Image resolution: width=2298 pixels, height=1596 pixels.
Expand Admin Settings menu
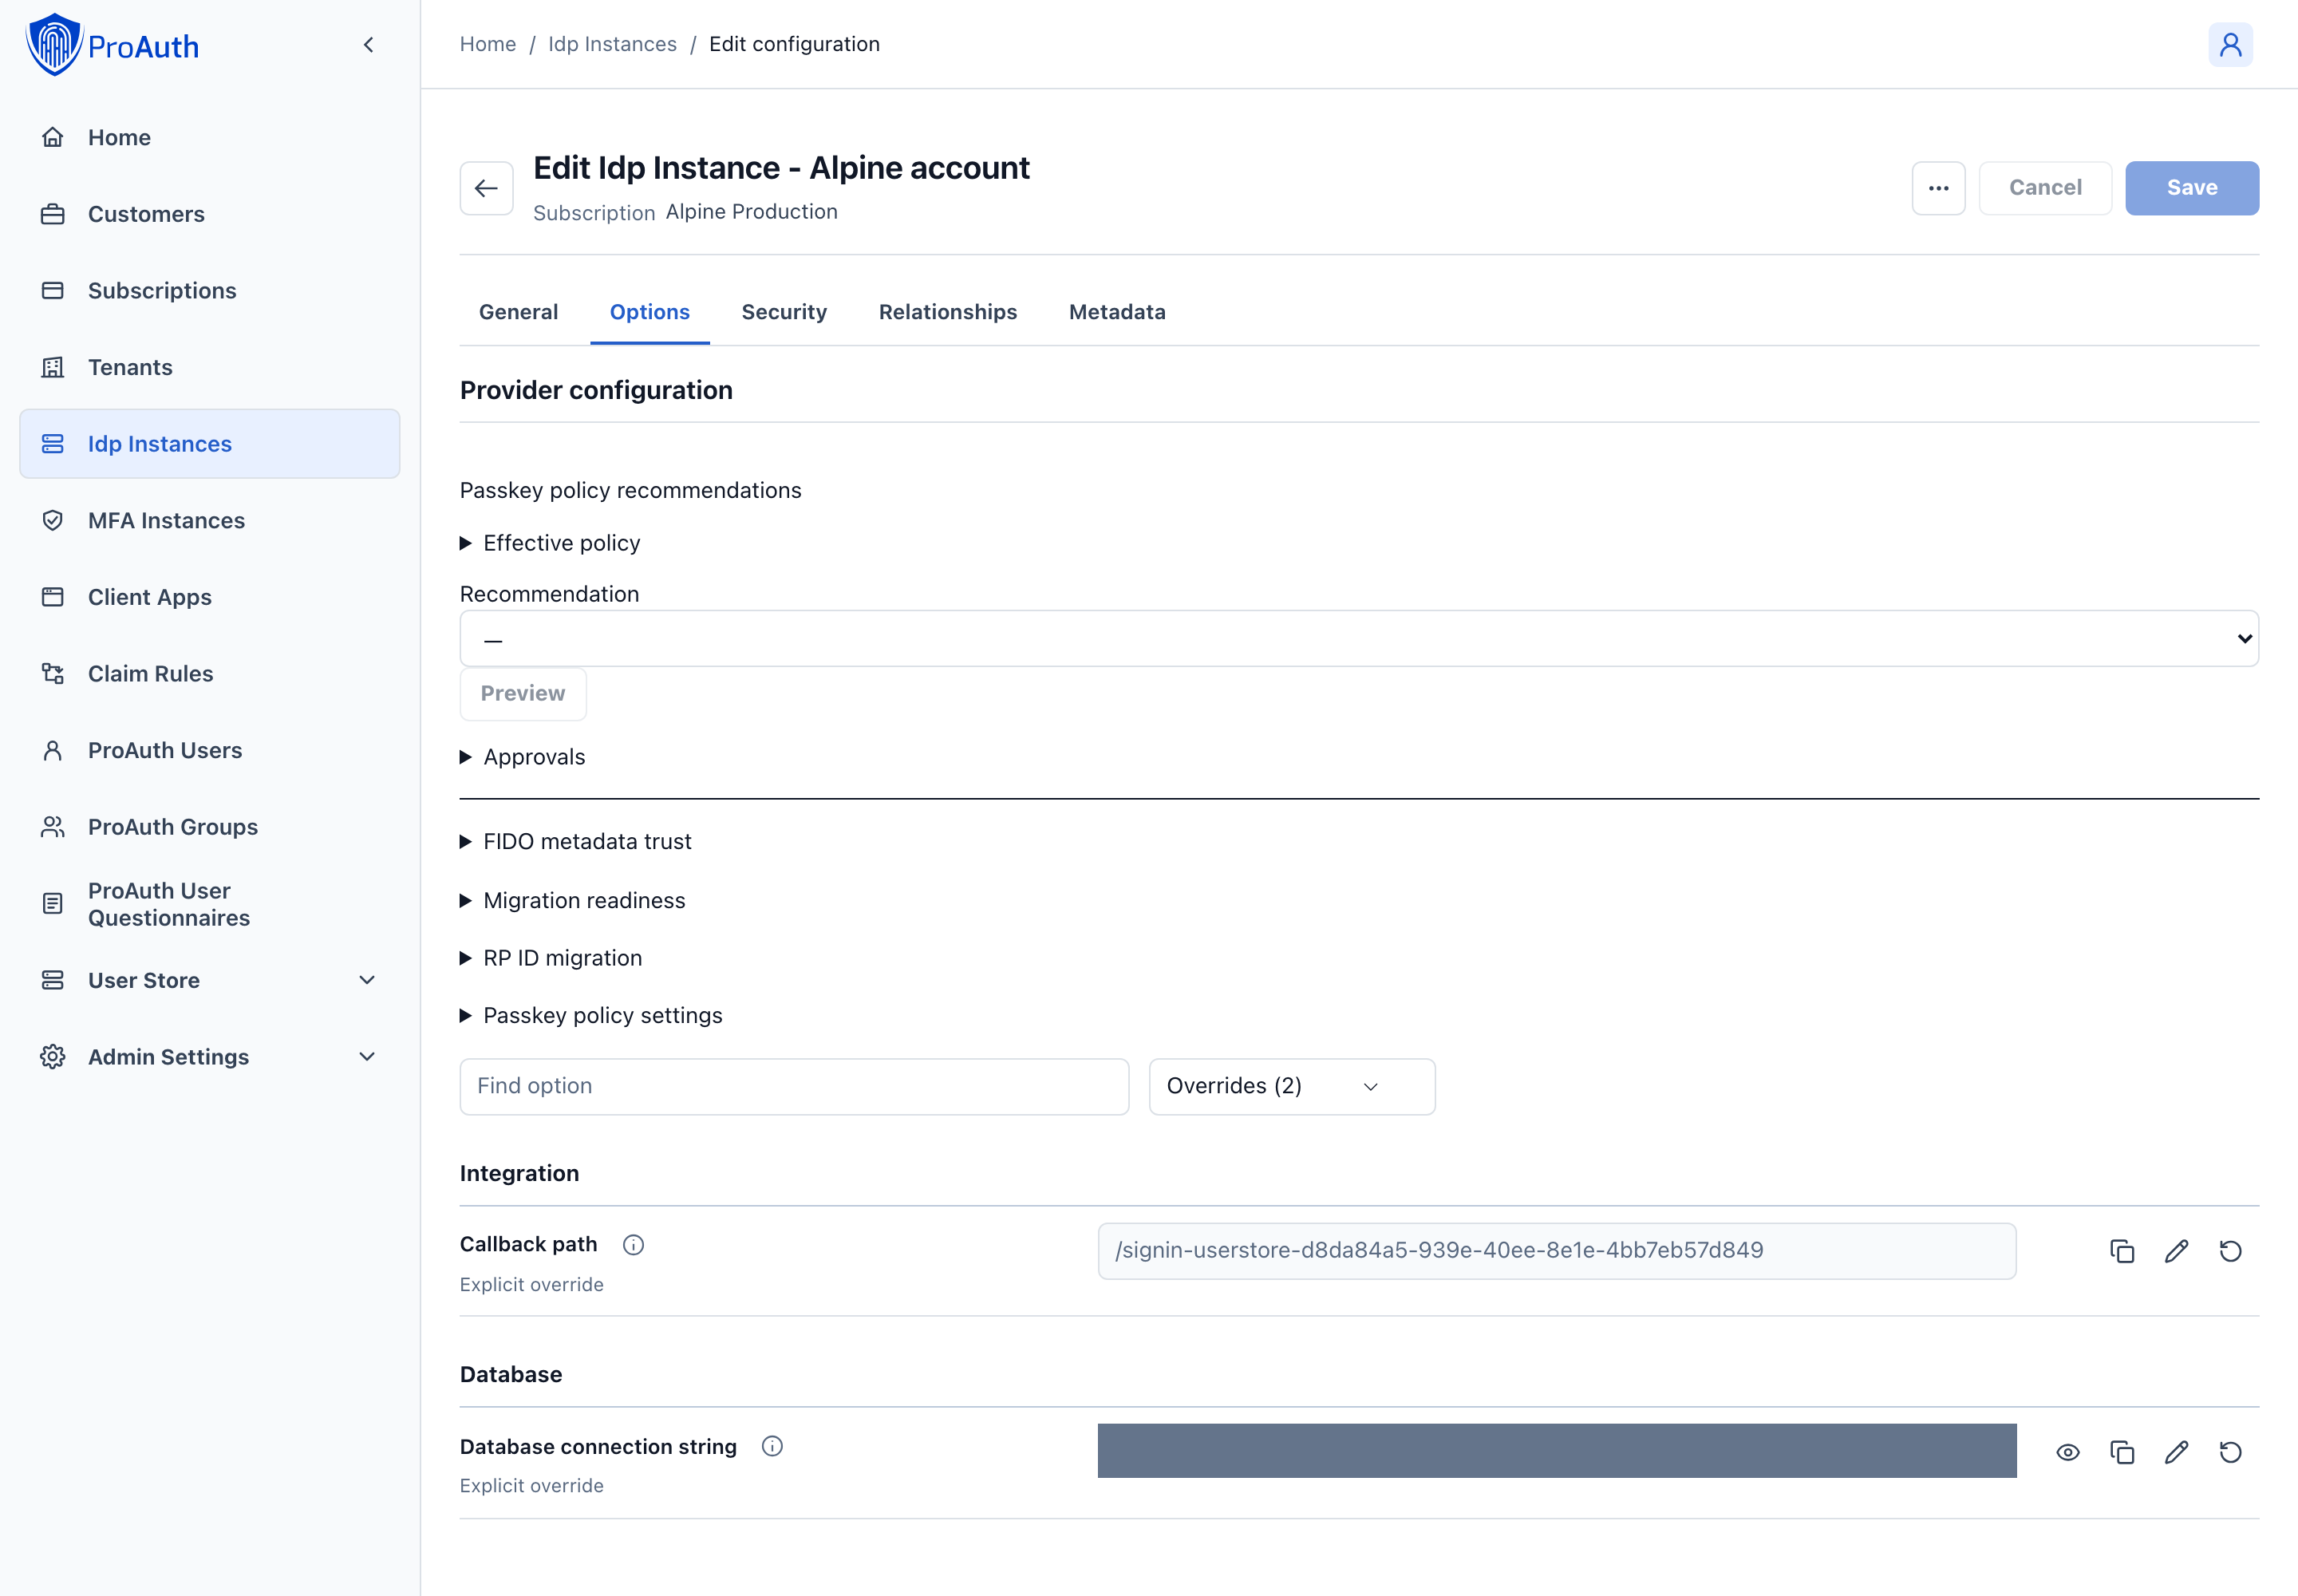coord(210,1058)
